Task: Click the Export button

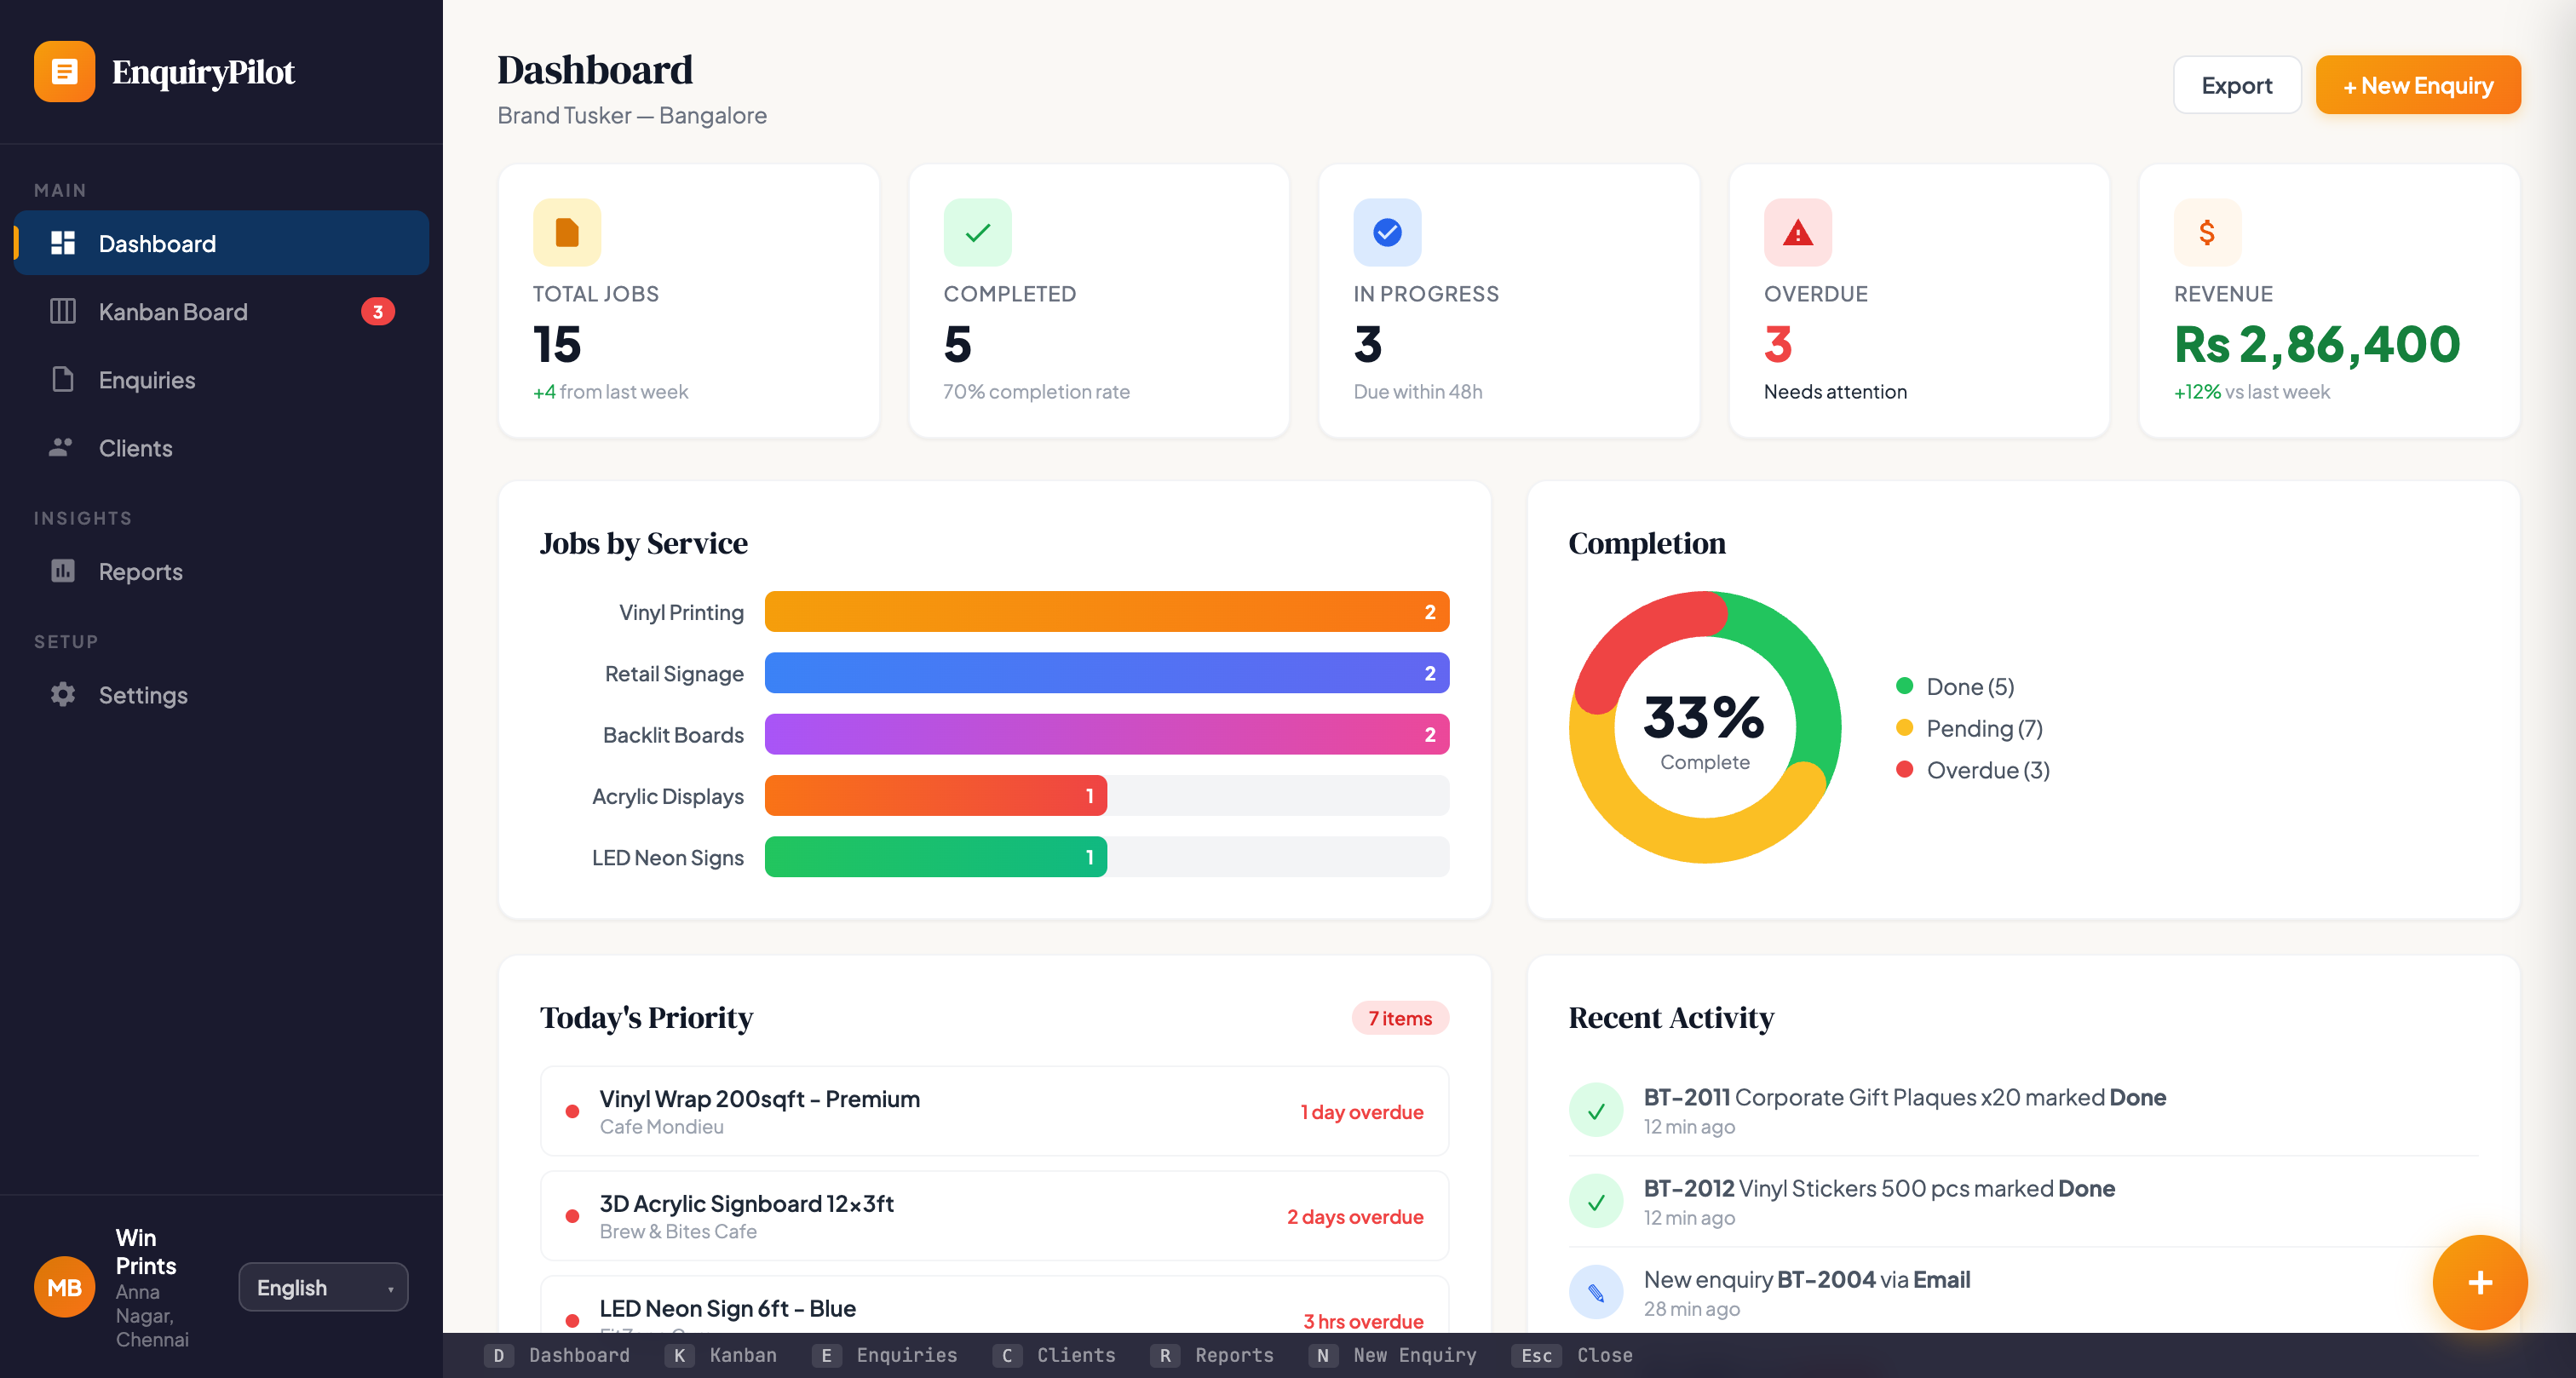Action: pos(2236,84)
